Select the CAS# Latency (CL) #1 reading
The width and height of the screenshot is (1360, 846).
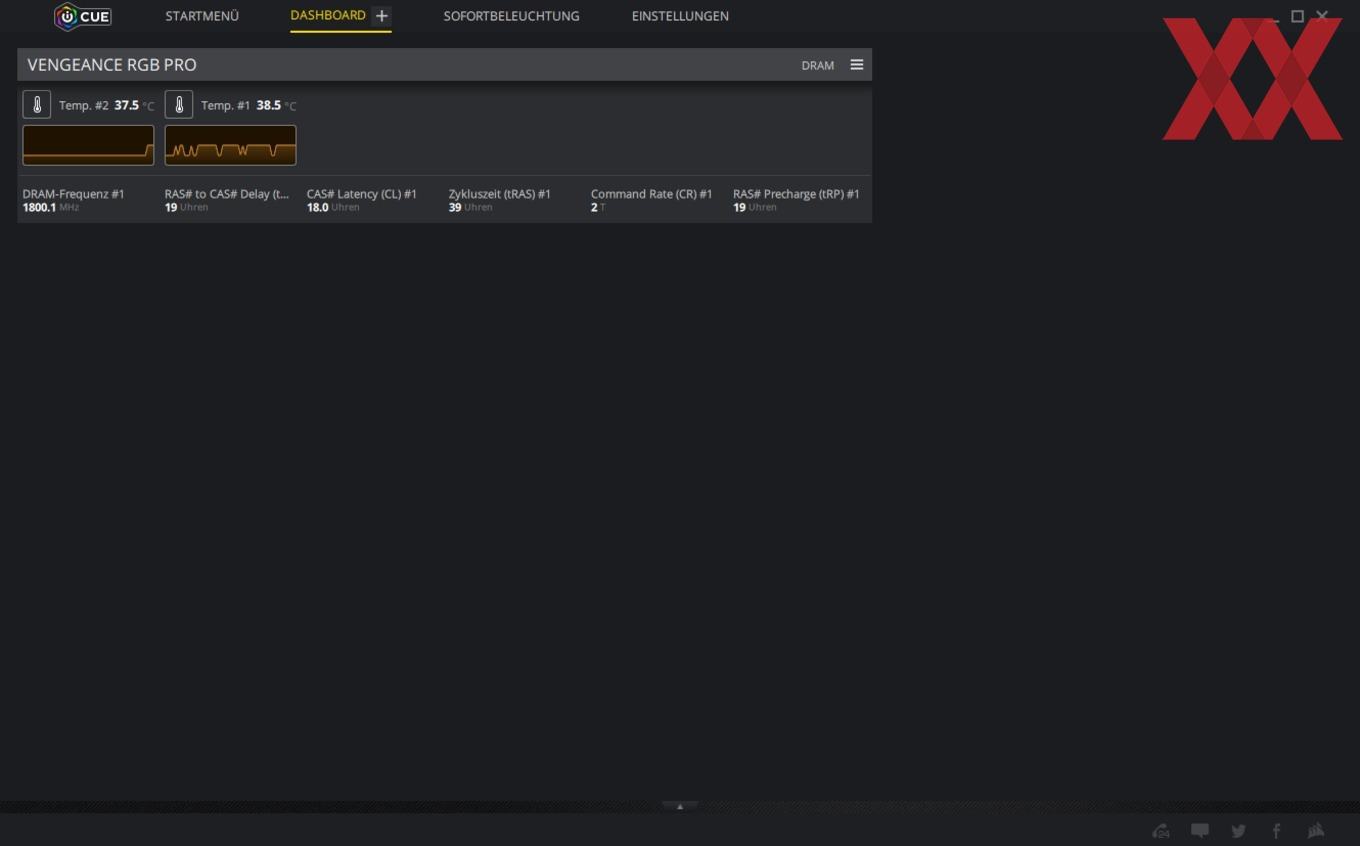362,200
